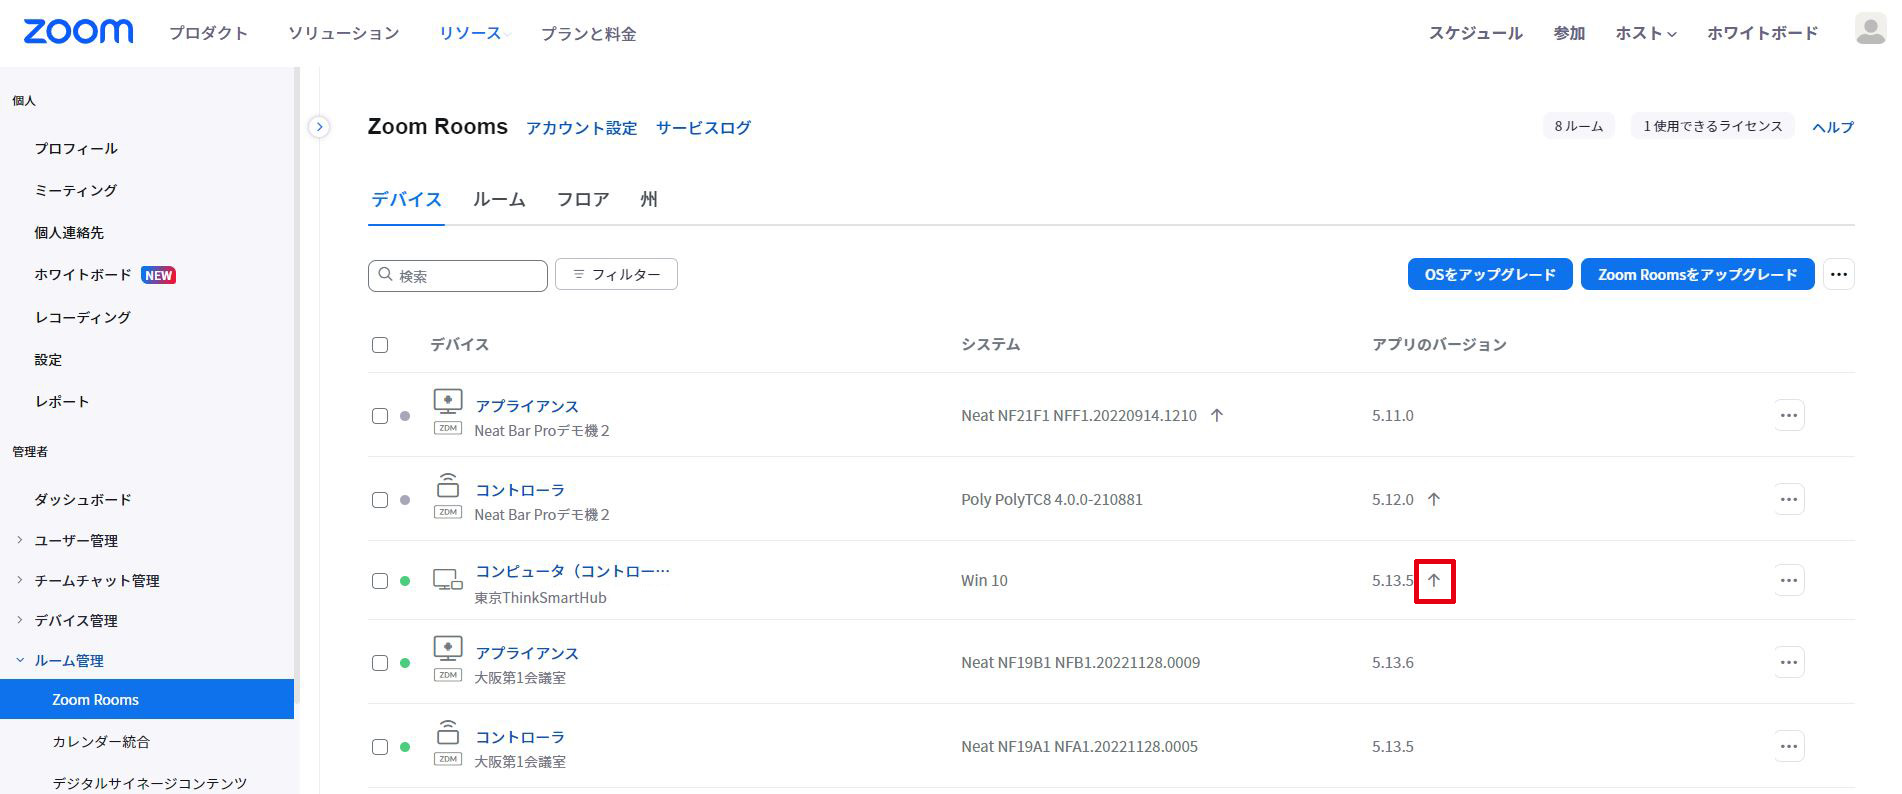
Task: Switch to the デバイス tab
Action: point(406,199)
